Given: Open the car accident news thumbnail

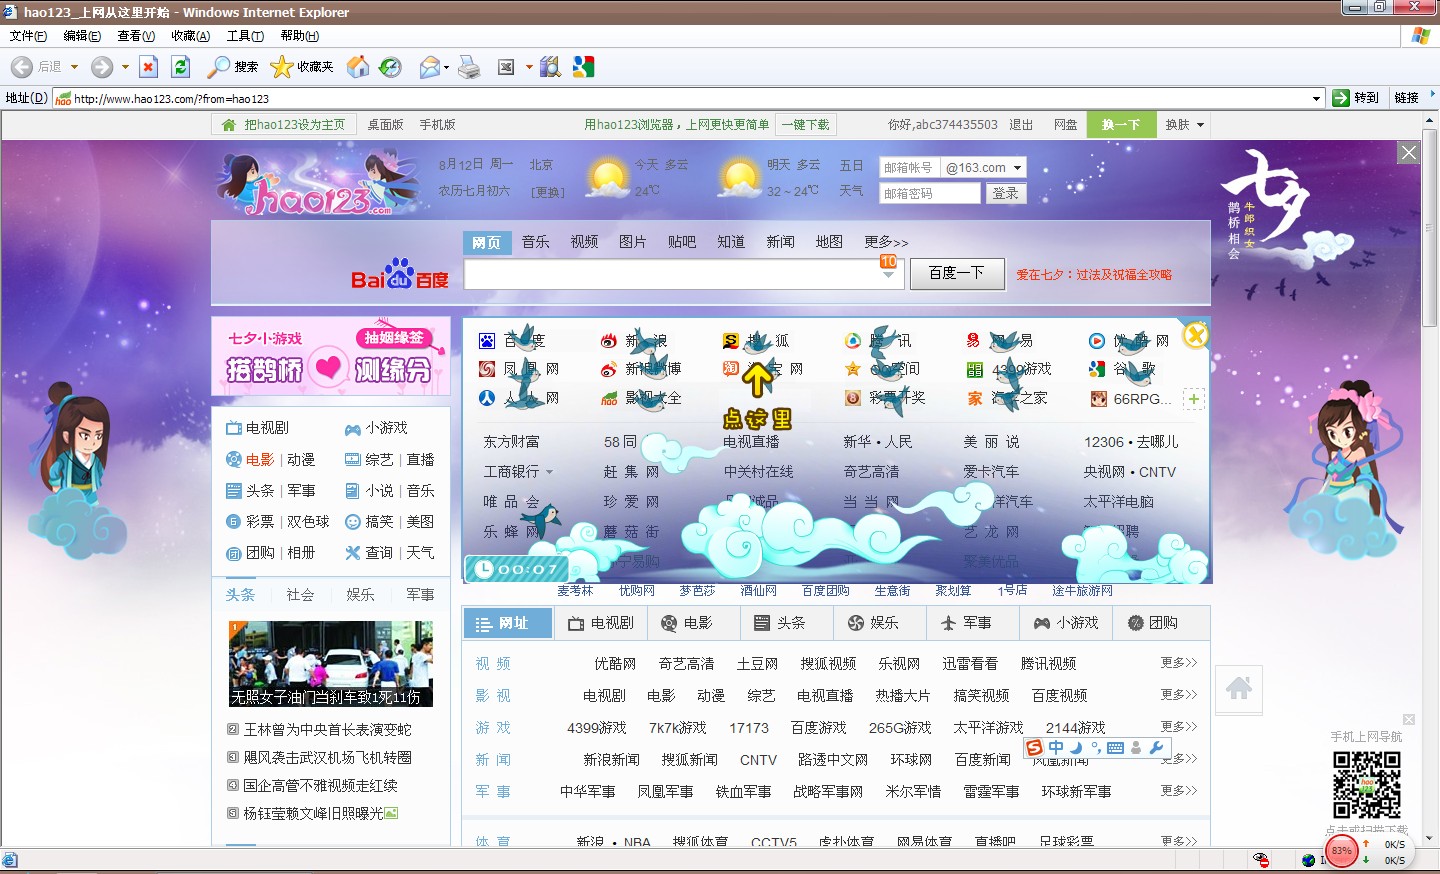Looking at the screenshot, I should [331, 664].
